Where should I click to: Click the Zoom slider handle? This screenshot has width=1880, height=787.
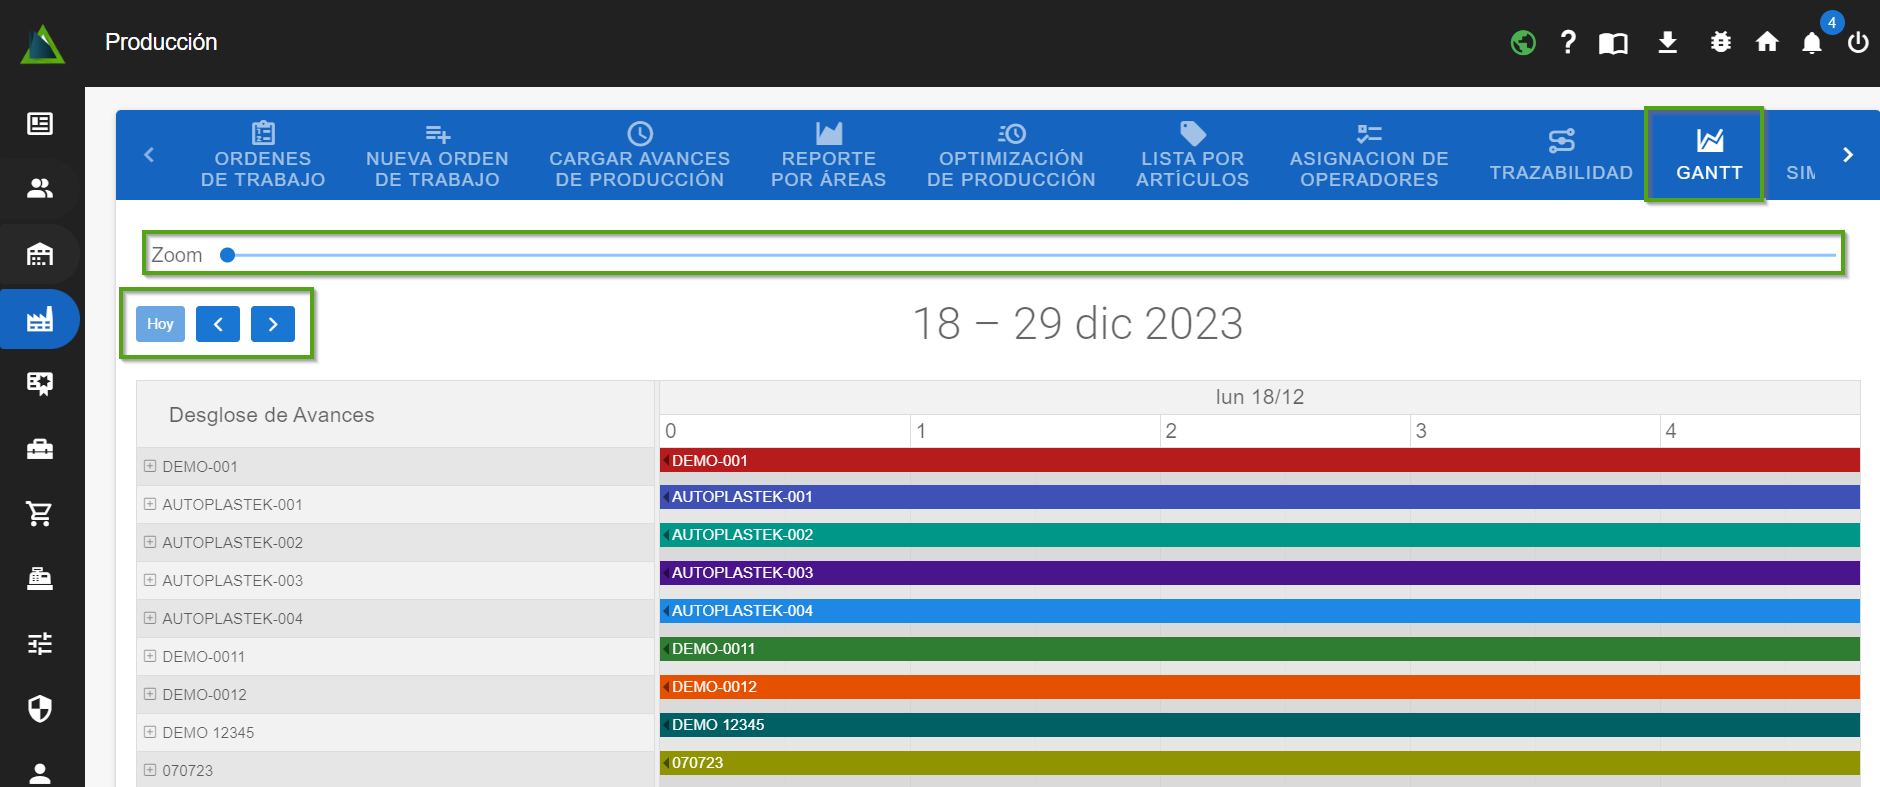228,255
